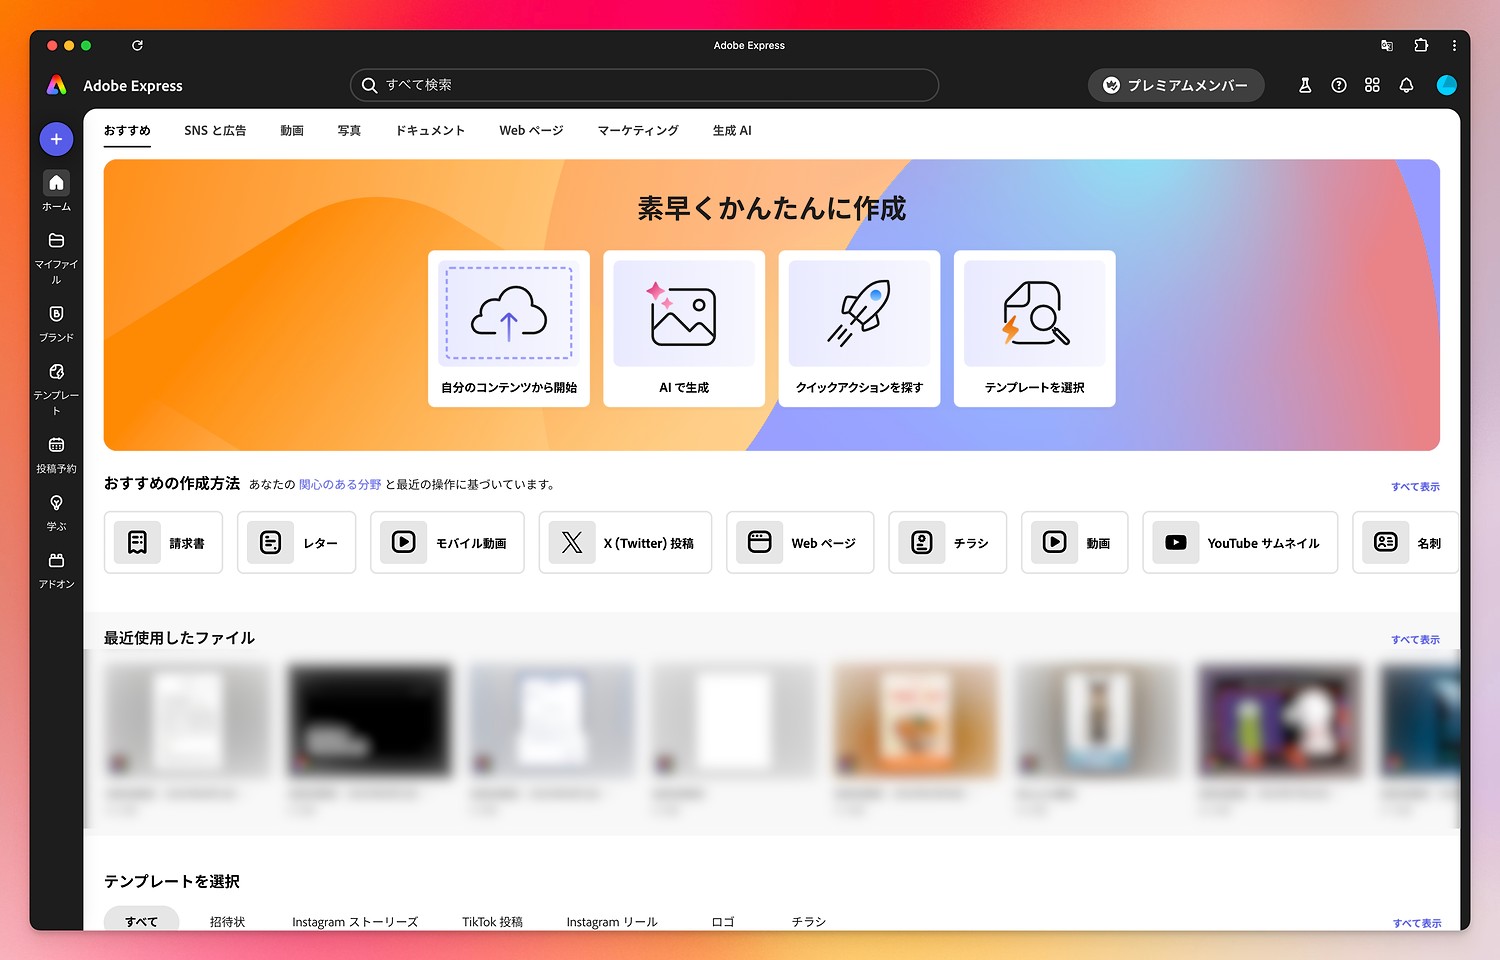Click the プレミアムメンバー button
The width and height of the screenshot is (1500, 960).
[1176, 86]
